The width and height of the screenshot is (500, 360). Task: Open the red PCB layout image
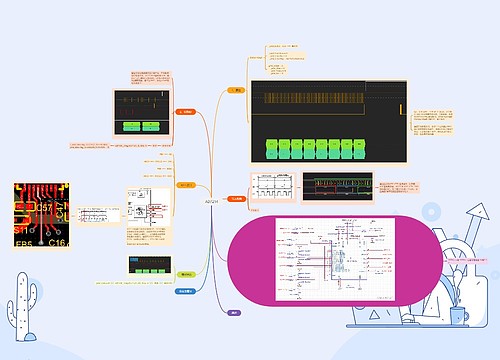(42, 215)
